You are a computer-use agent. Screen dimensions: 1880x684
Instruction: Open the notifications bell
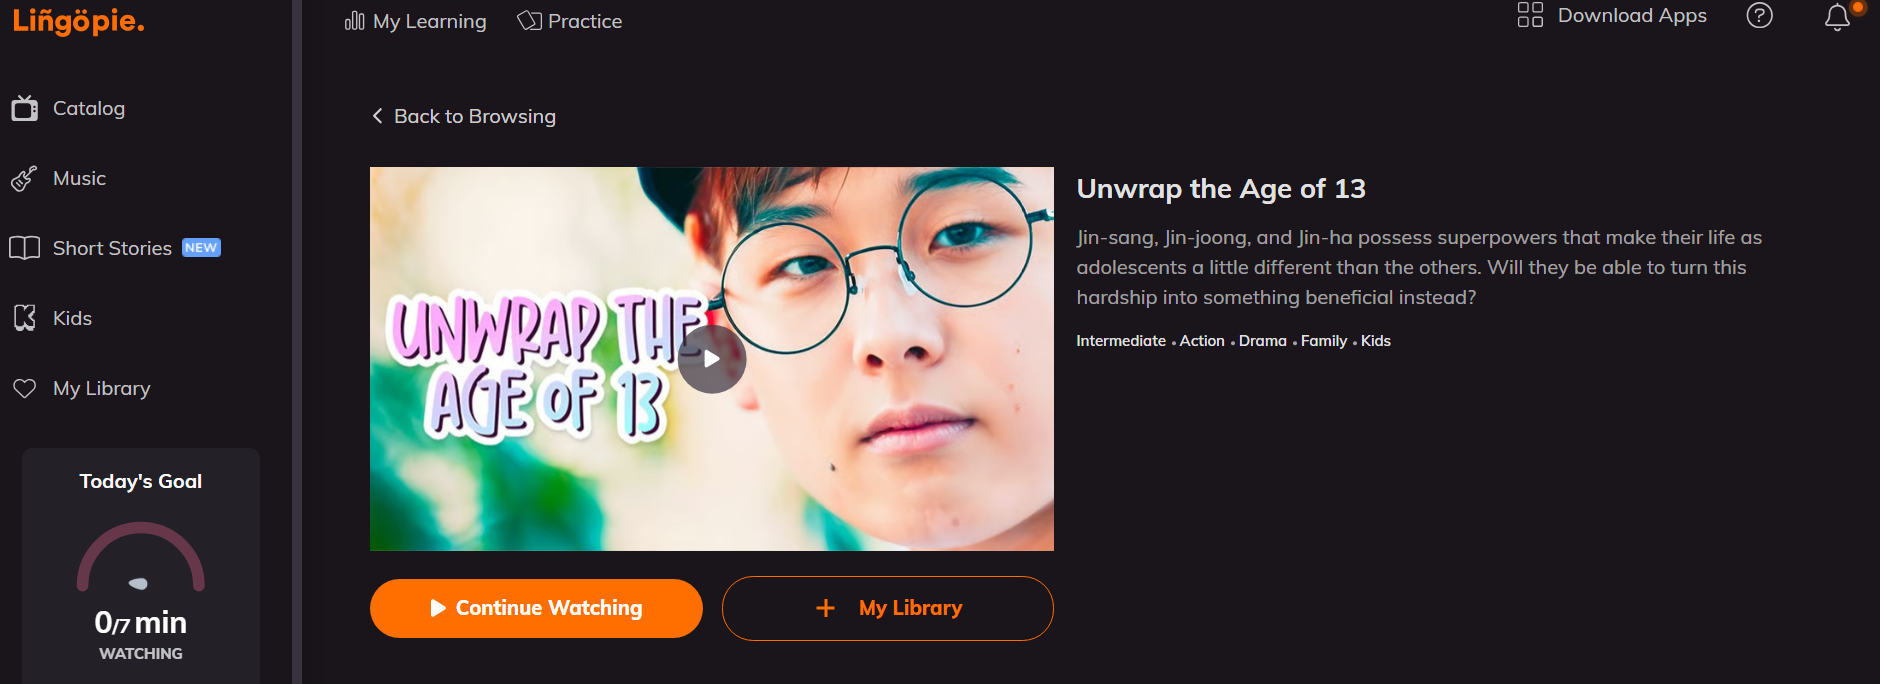(x=1837, y=17)
